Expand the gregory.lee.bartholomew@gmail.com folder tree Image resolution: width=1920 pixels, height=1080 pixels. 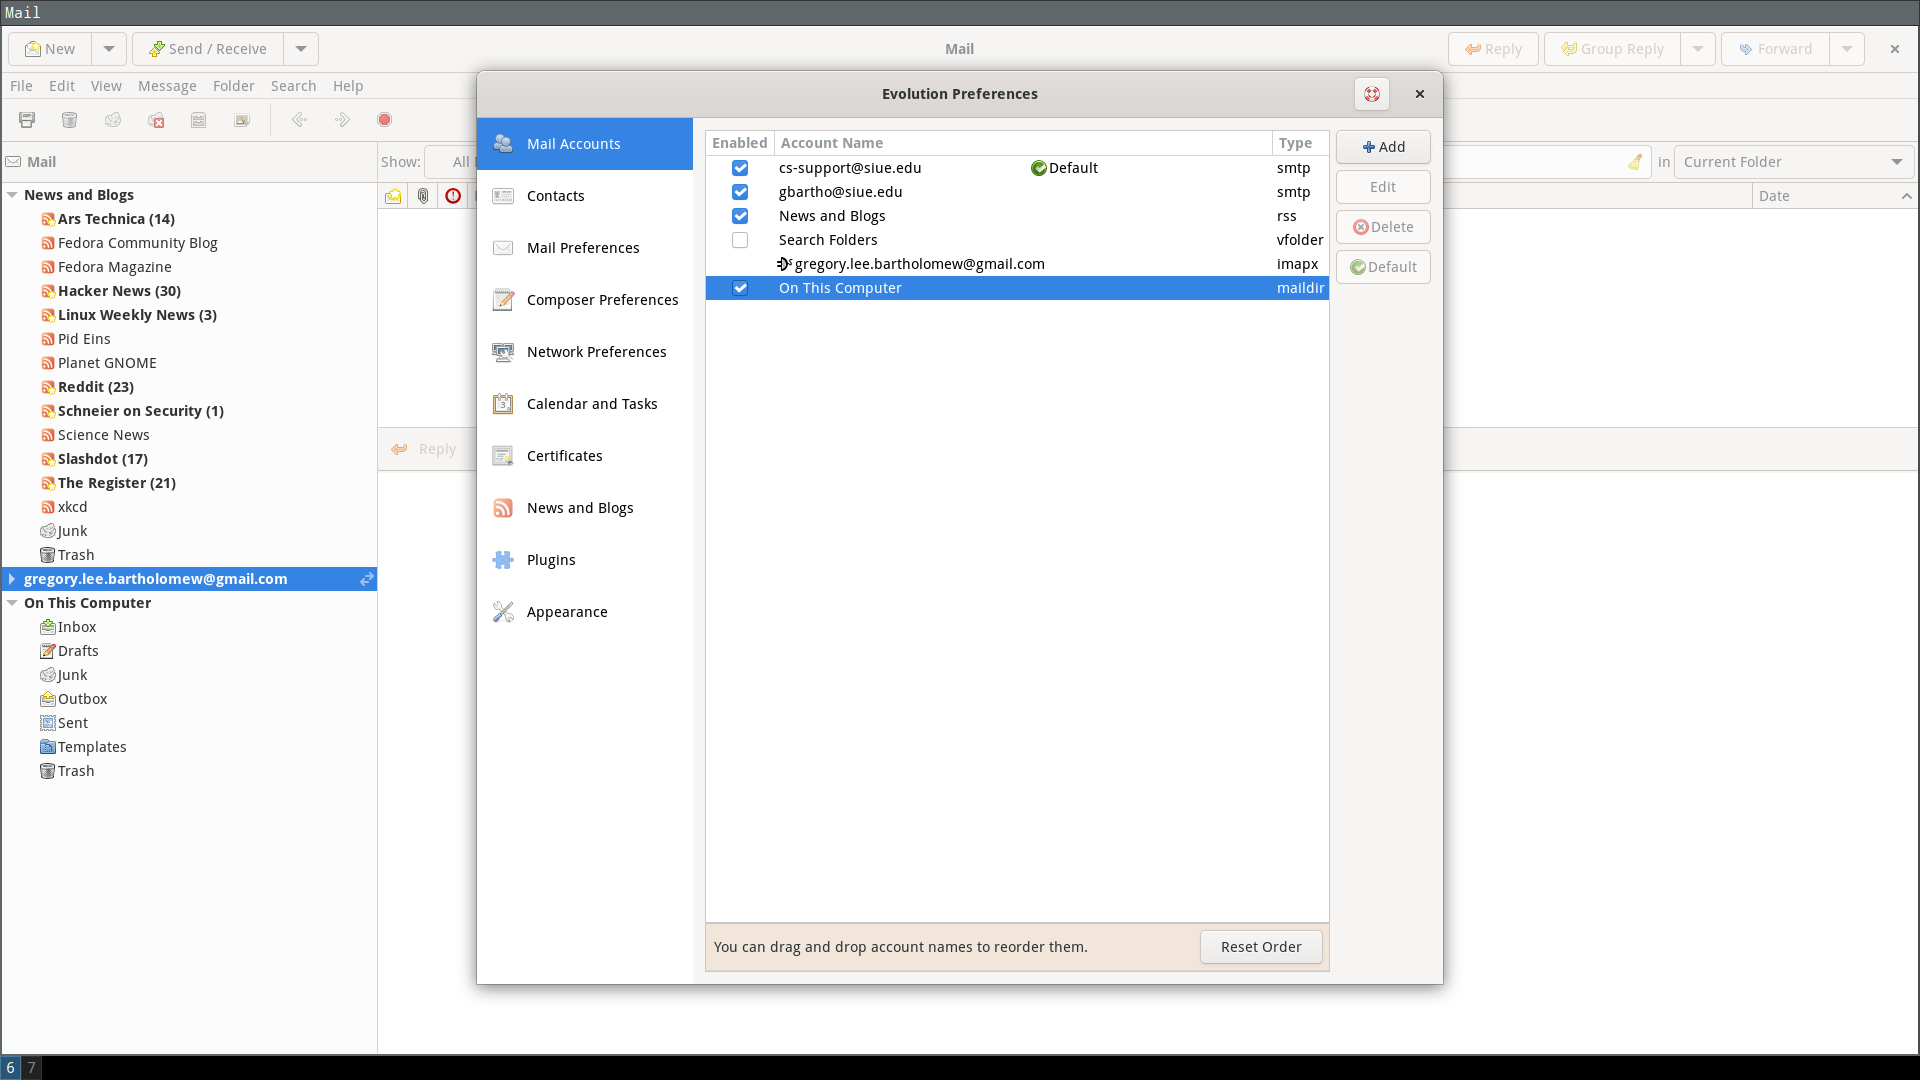[12, 579]
